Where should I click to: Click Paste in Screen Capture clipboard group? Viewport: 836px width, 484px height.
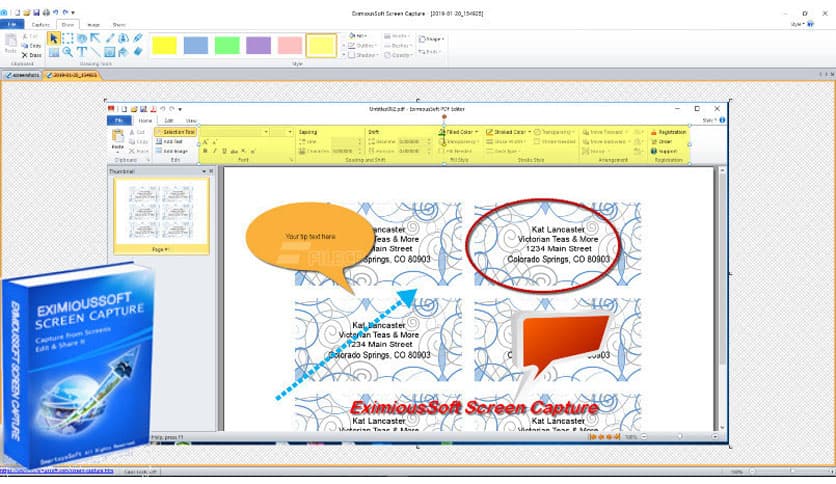(11, 43)
